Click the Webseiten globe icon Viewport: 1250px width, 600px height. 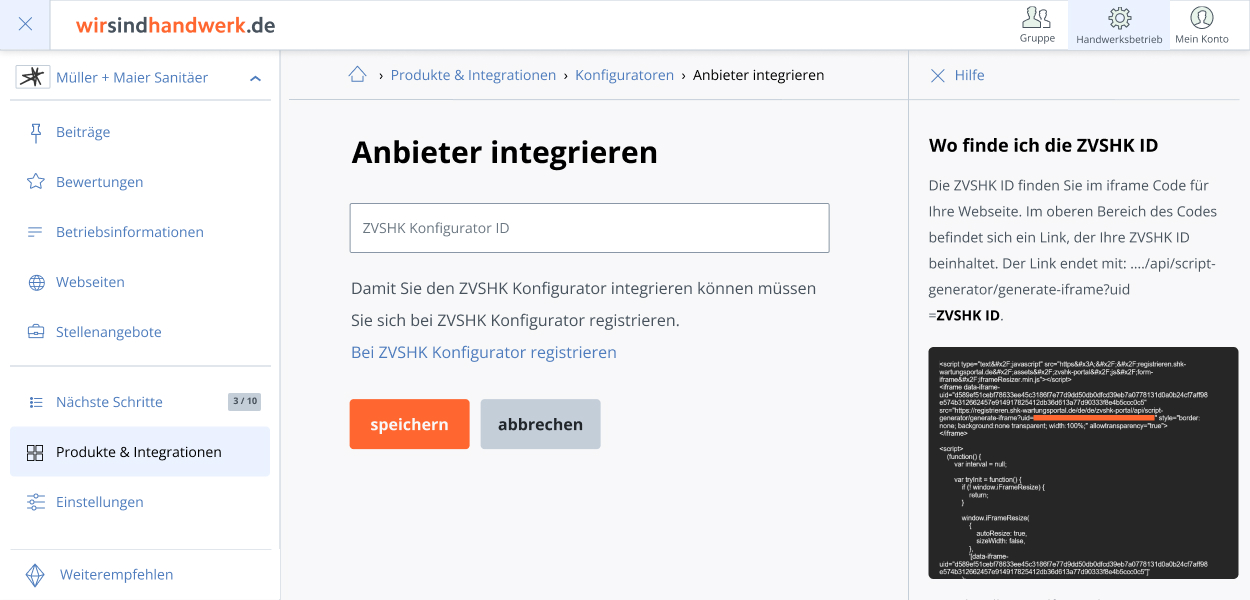(x=36, y=282)
